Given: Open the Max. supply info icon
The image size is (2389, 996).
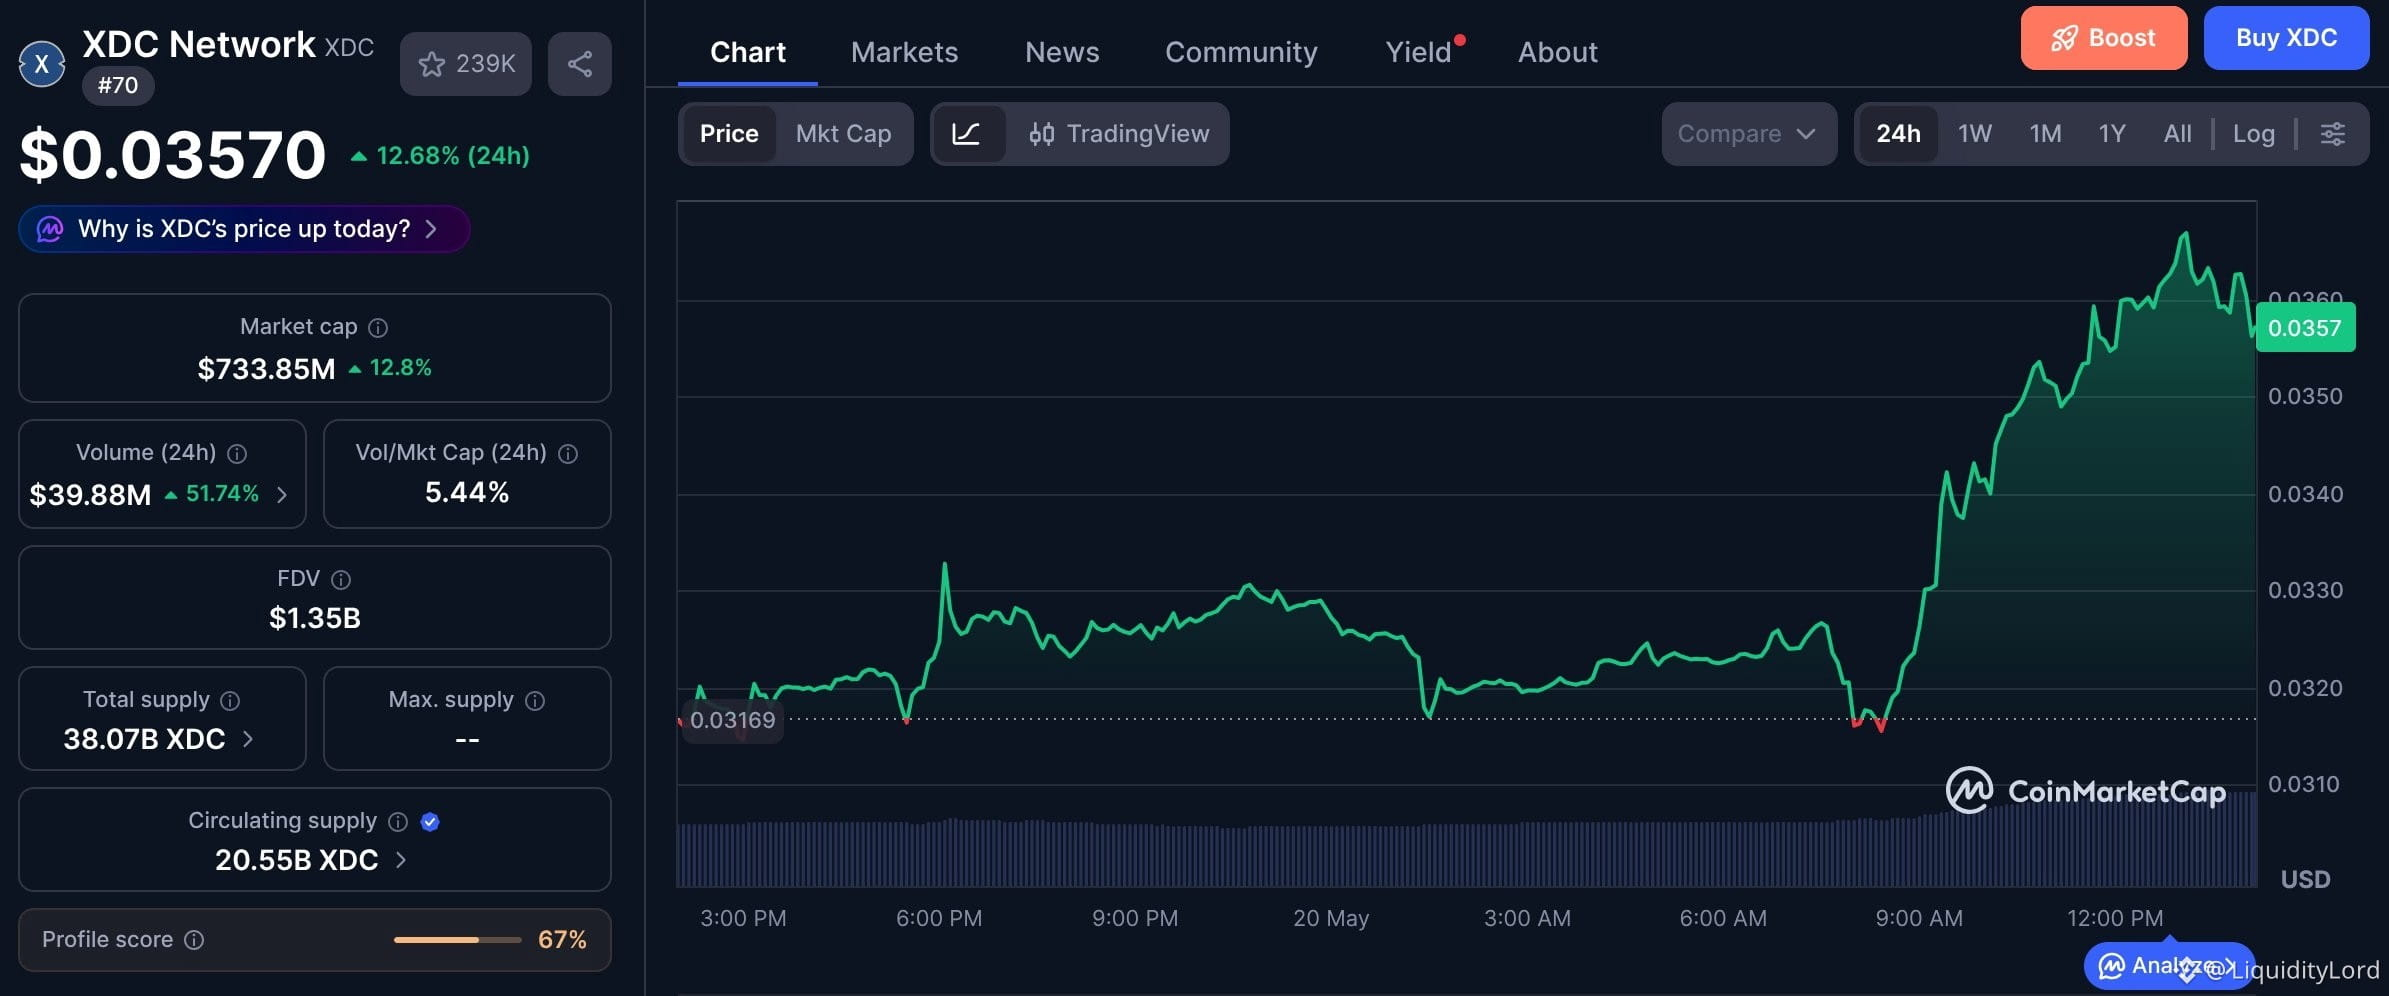Looking at the screenshot, I should [x=535, y=701].
